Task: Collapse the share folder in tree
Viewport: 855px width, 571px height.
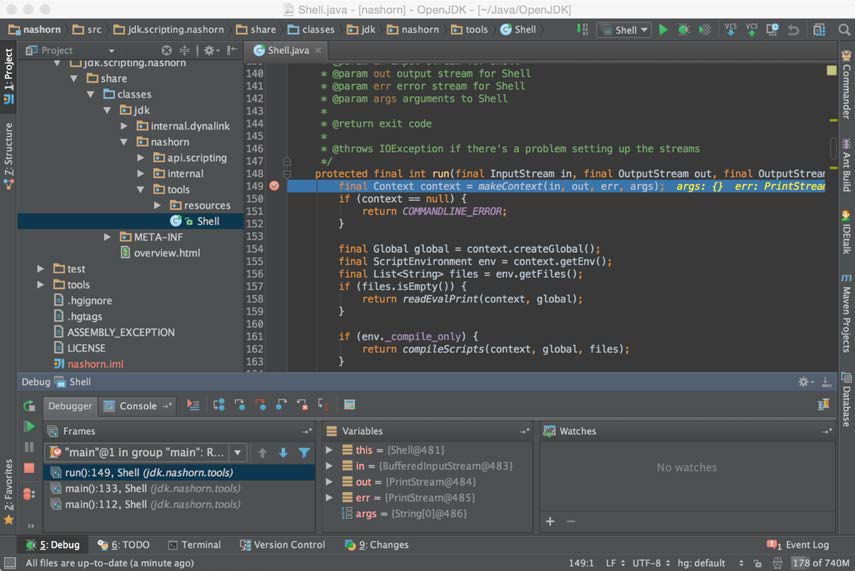Action: point(74,79)
